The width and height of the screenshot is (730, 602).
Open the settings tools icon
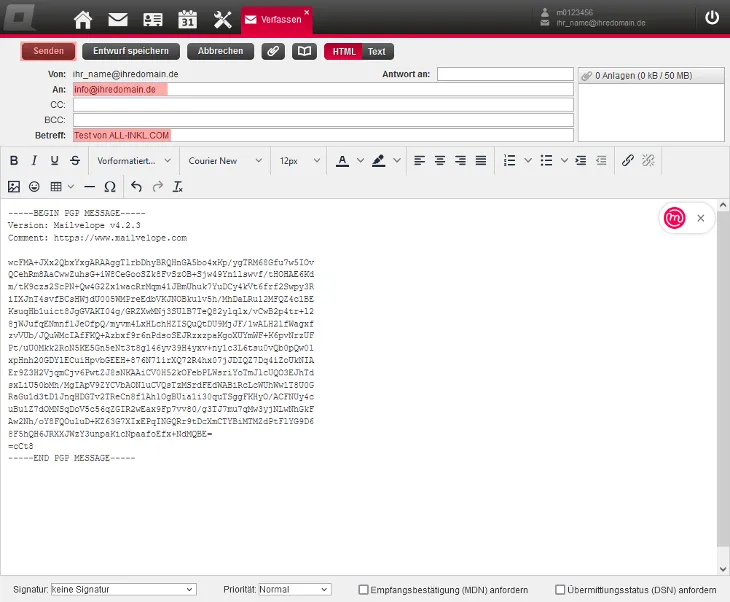(x=223, y=20)
